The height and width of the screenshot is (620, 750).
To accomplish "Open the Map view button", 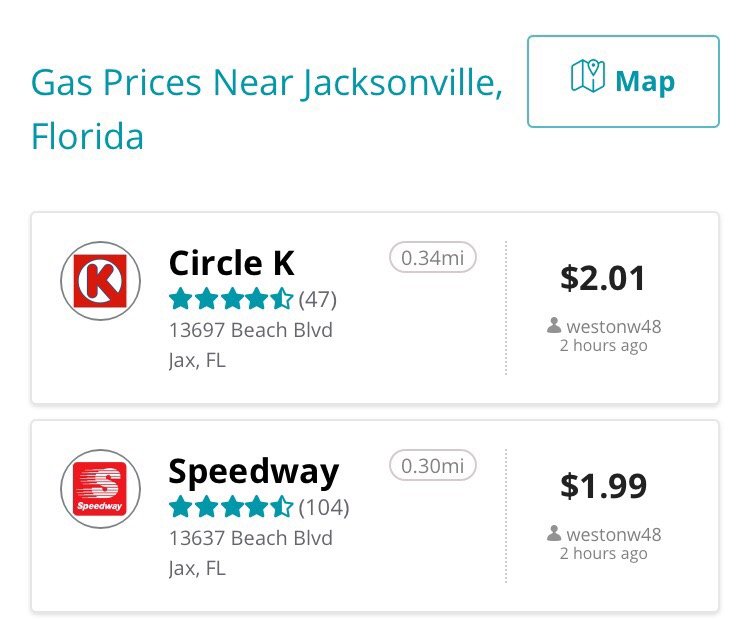I will point(623,81).
